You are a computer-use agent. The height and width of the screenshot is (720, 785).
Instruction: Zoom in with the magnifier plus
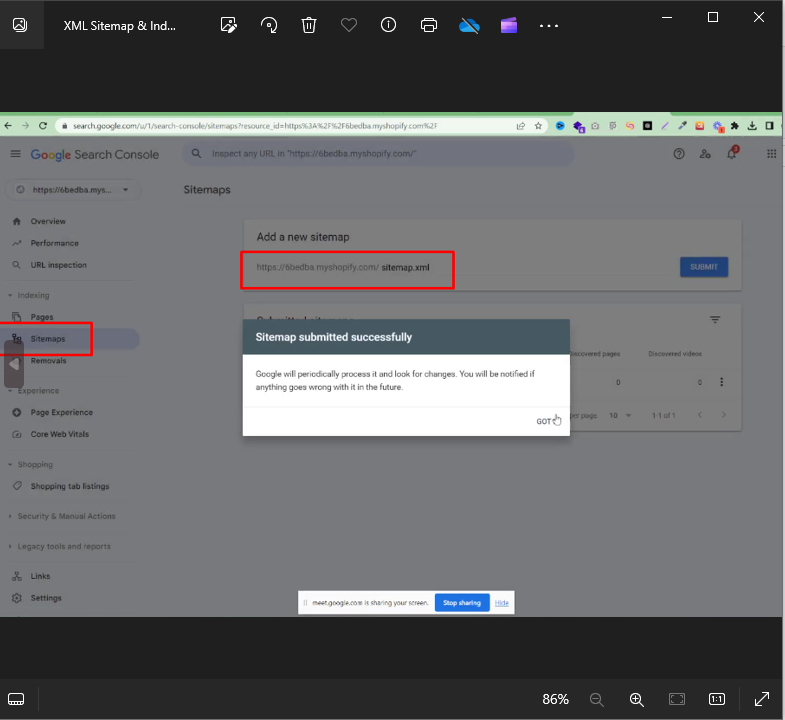pos(636,699)
